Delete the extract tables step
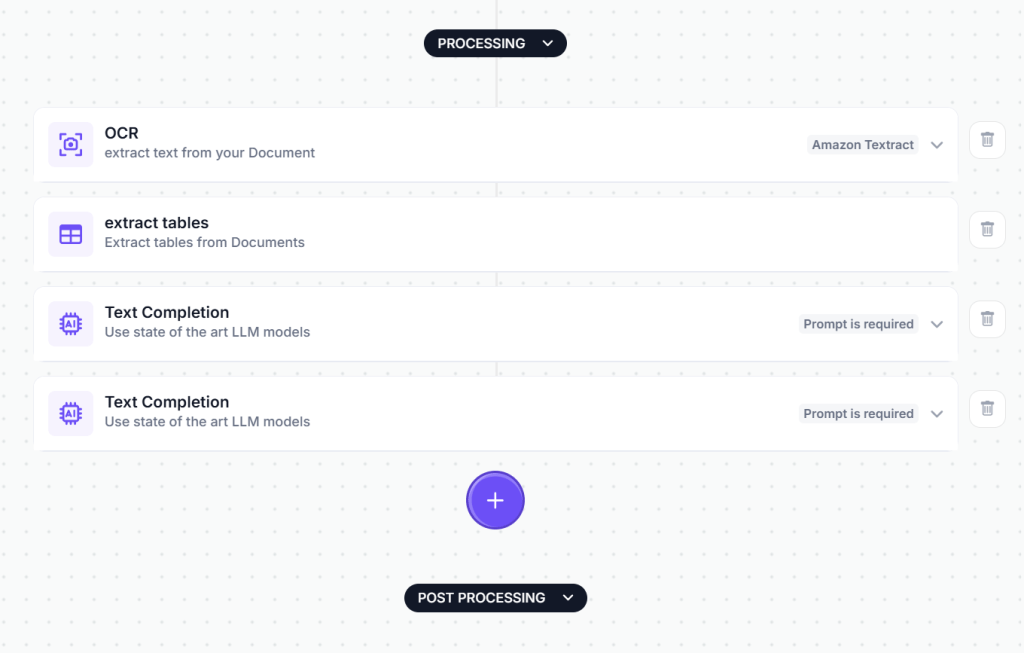The image size is (1024, 653). [x=987, y=230]
